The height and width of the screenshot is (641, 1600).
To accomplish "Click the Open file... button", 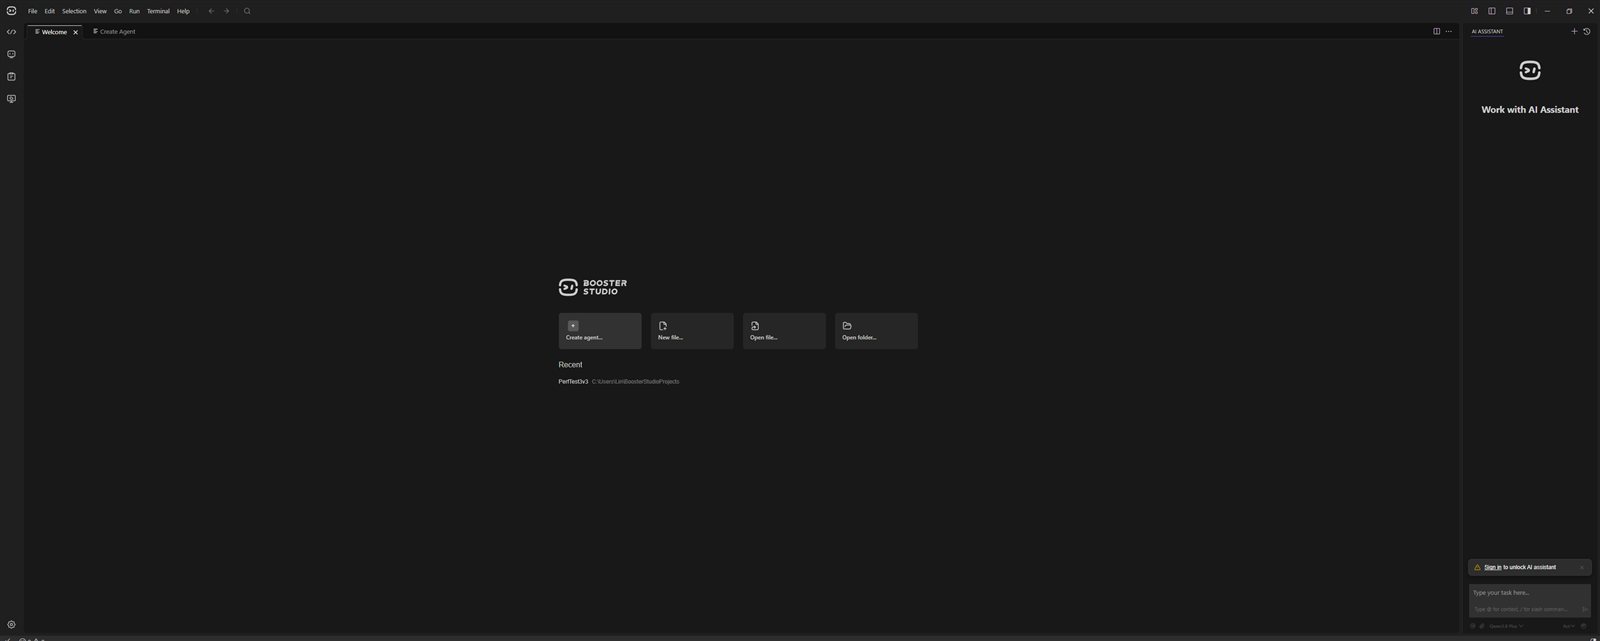I will click(784, 331).
